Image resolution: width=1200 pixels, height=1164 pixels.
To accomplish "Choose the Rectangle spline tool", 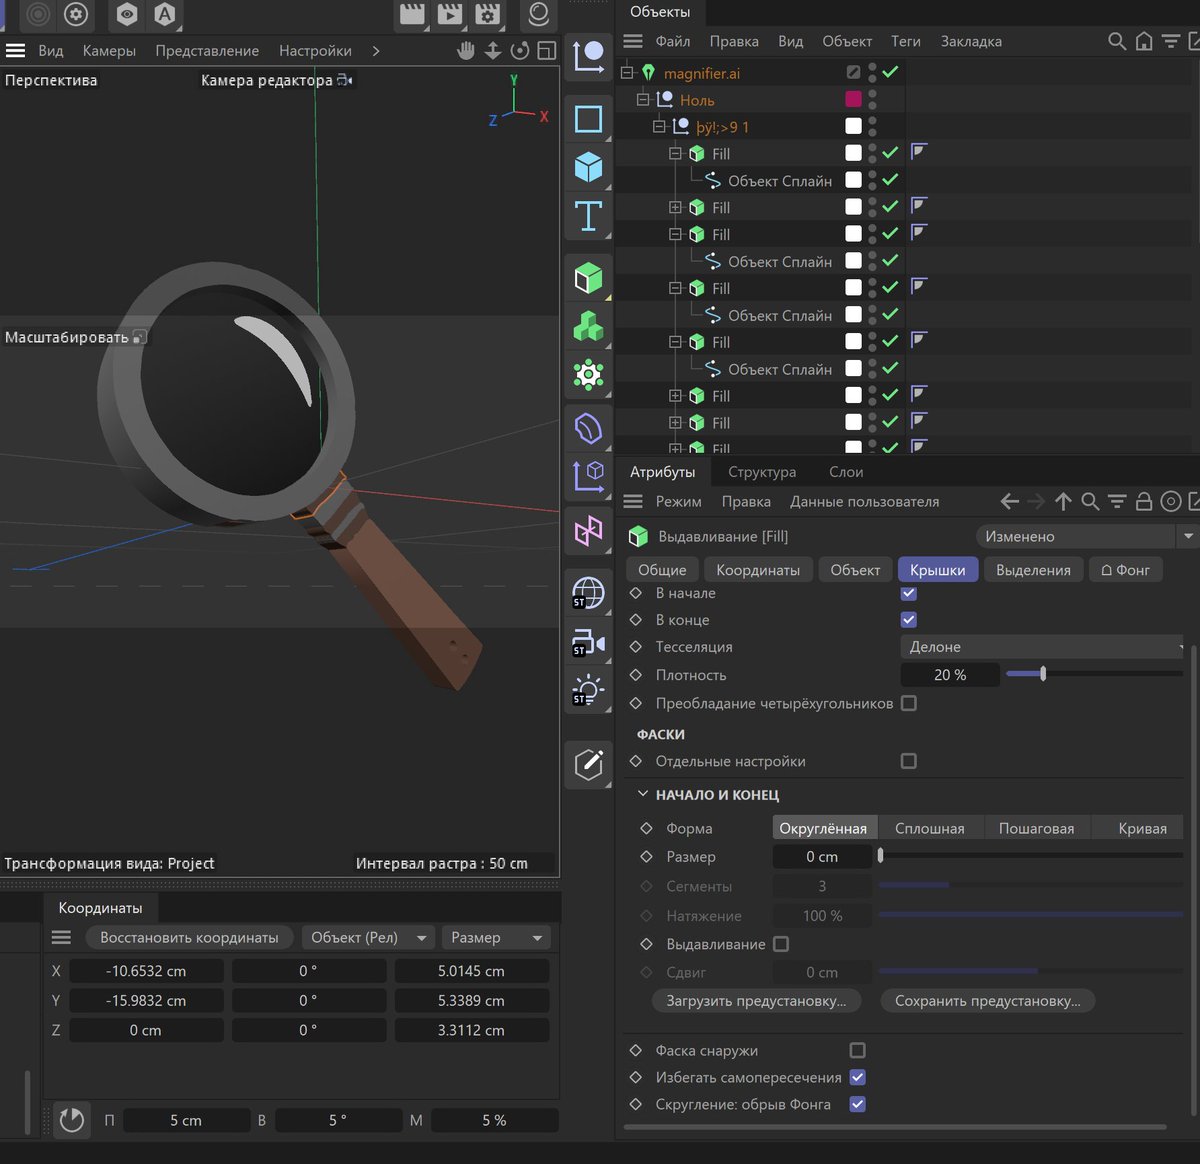I will coord(588,119).
